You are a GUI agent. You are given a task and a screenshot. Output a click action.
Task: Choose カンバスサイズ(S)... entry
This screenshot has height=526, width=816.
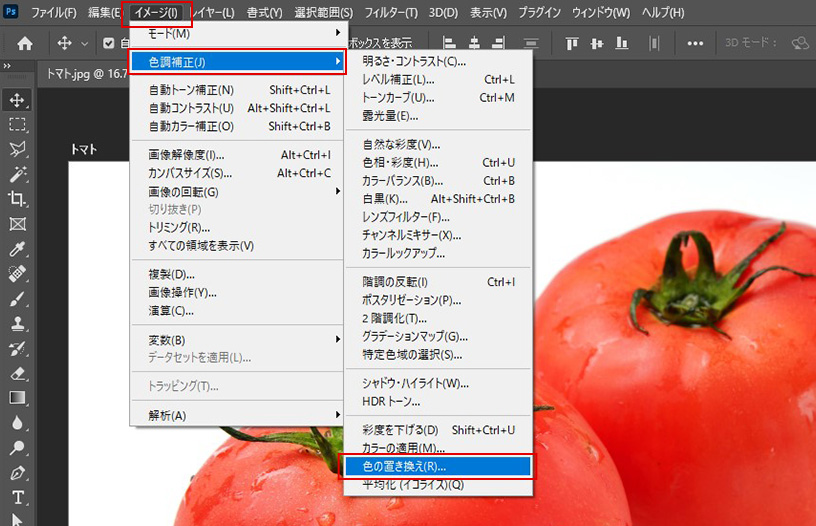[237, 173]
